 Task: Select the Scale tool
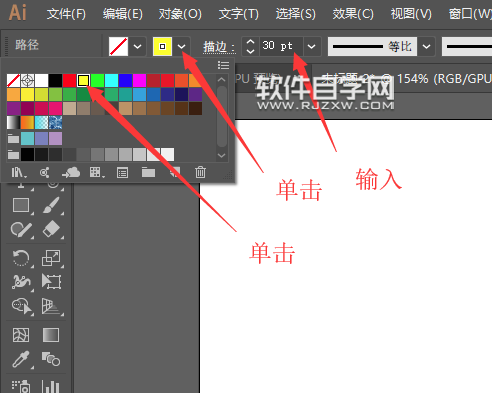tap(51, 258)
